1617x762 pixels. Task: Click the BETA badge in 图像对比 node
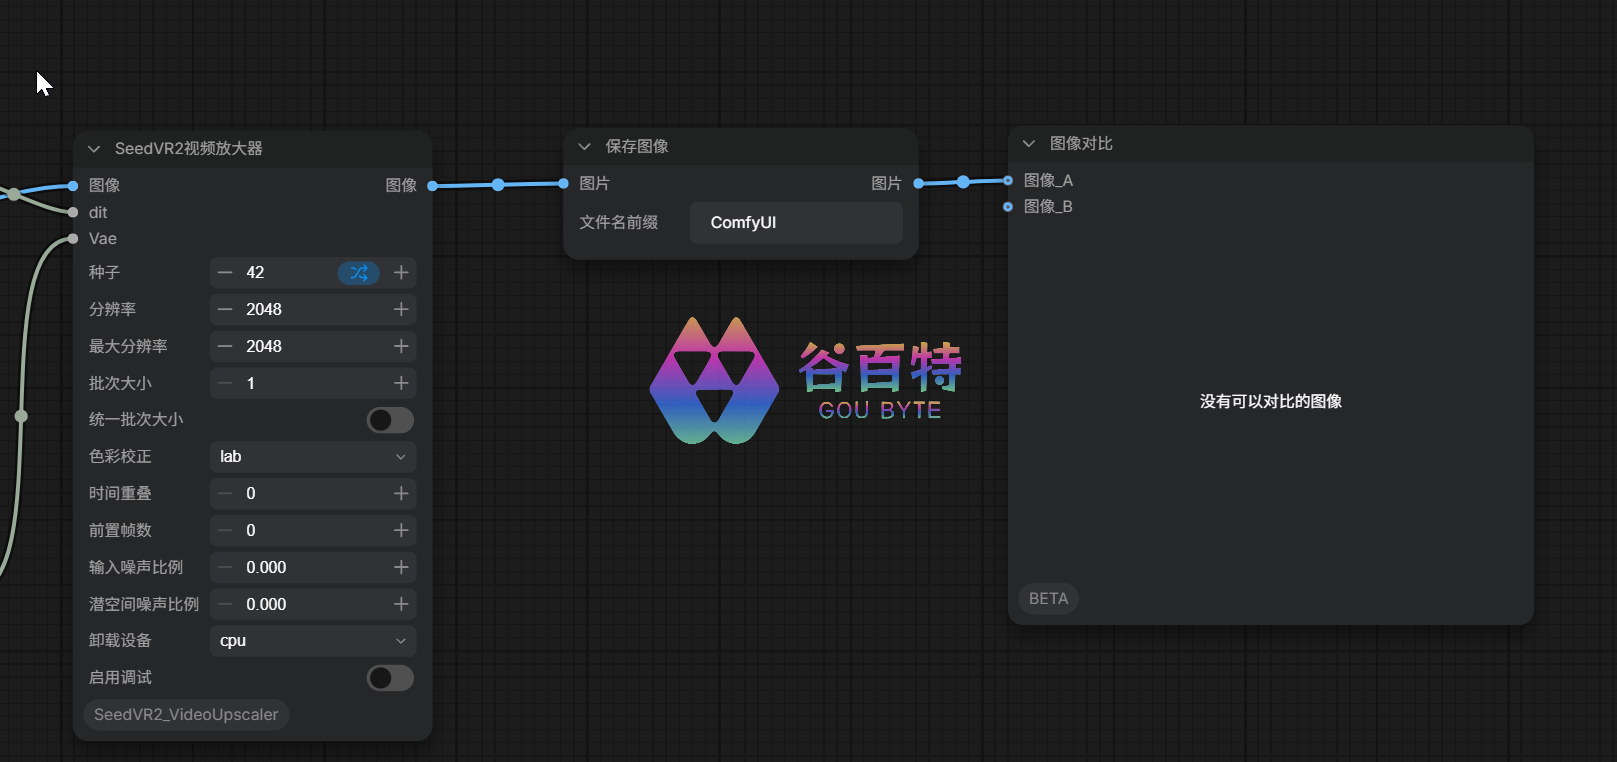1048,599
